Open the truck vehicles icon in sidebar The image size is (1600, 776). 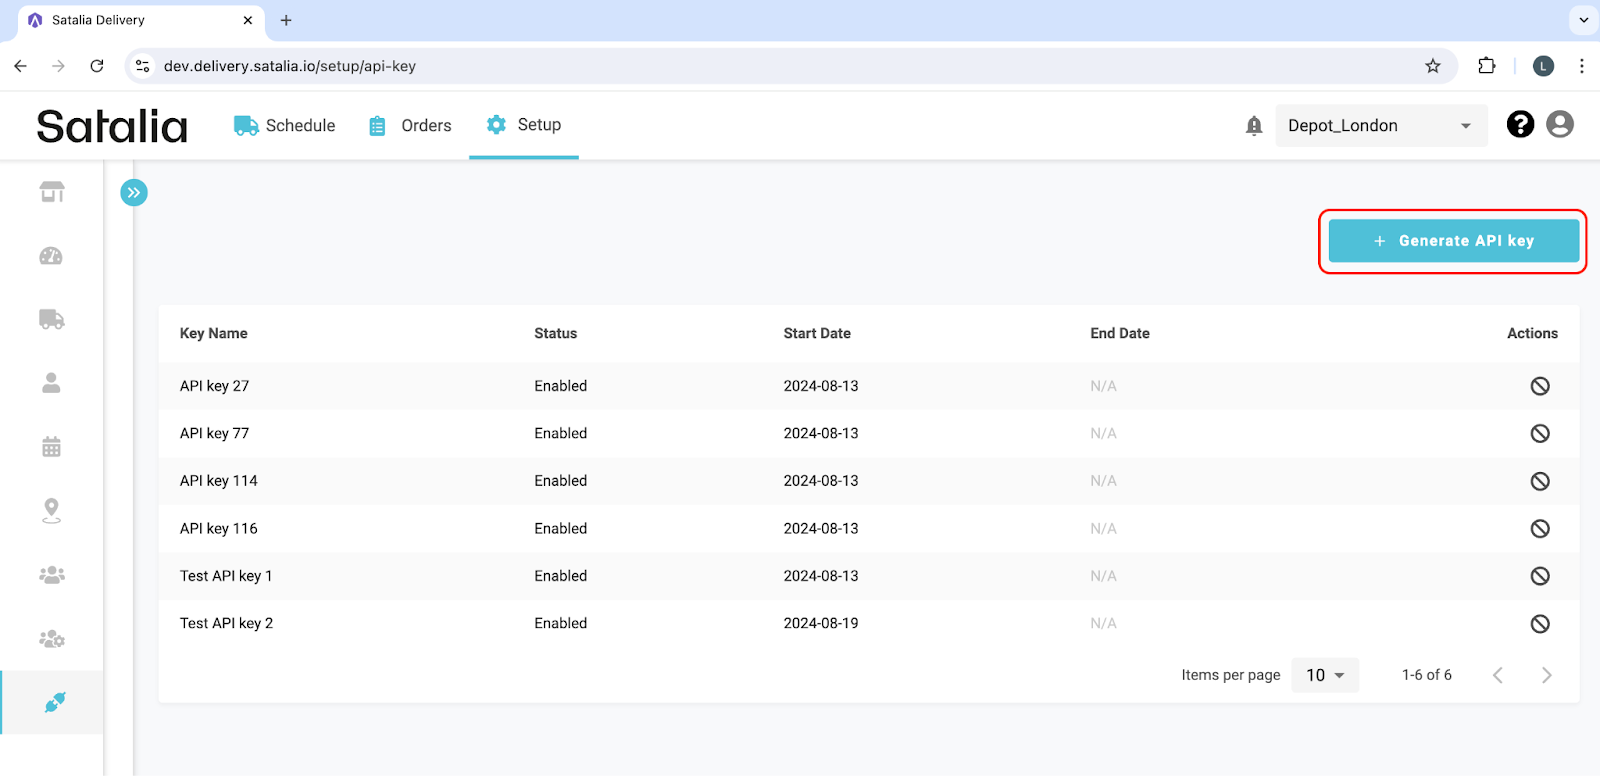51,319
